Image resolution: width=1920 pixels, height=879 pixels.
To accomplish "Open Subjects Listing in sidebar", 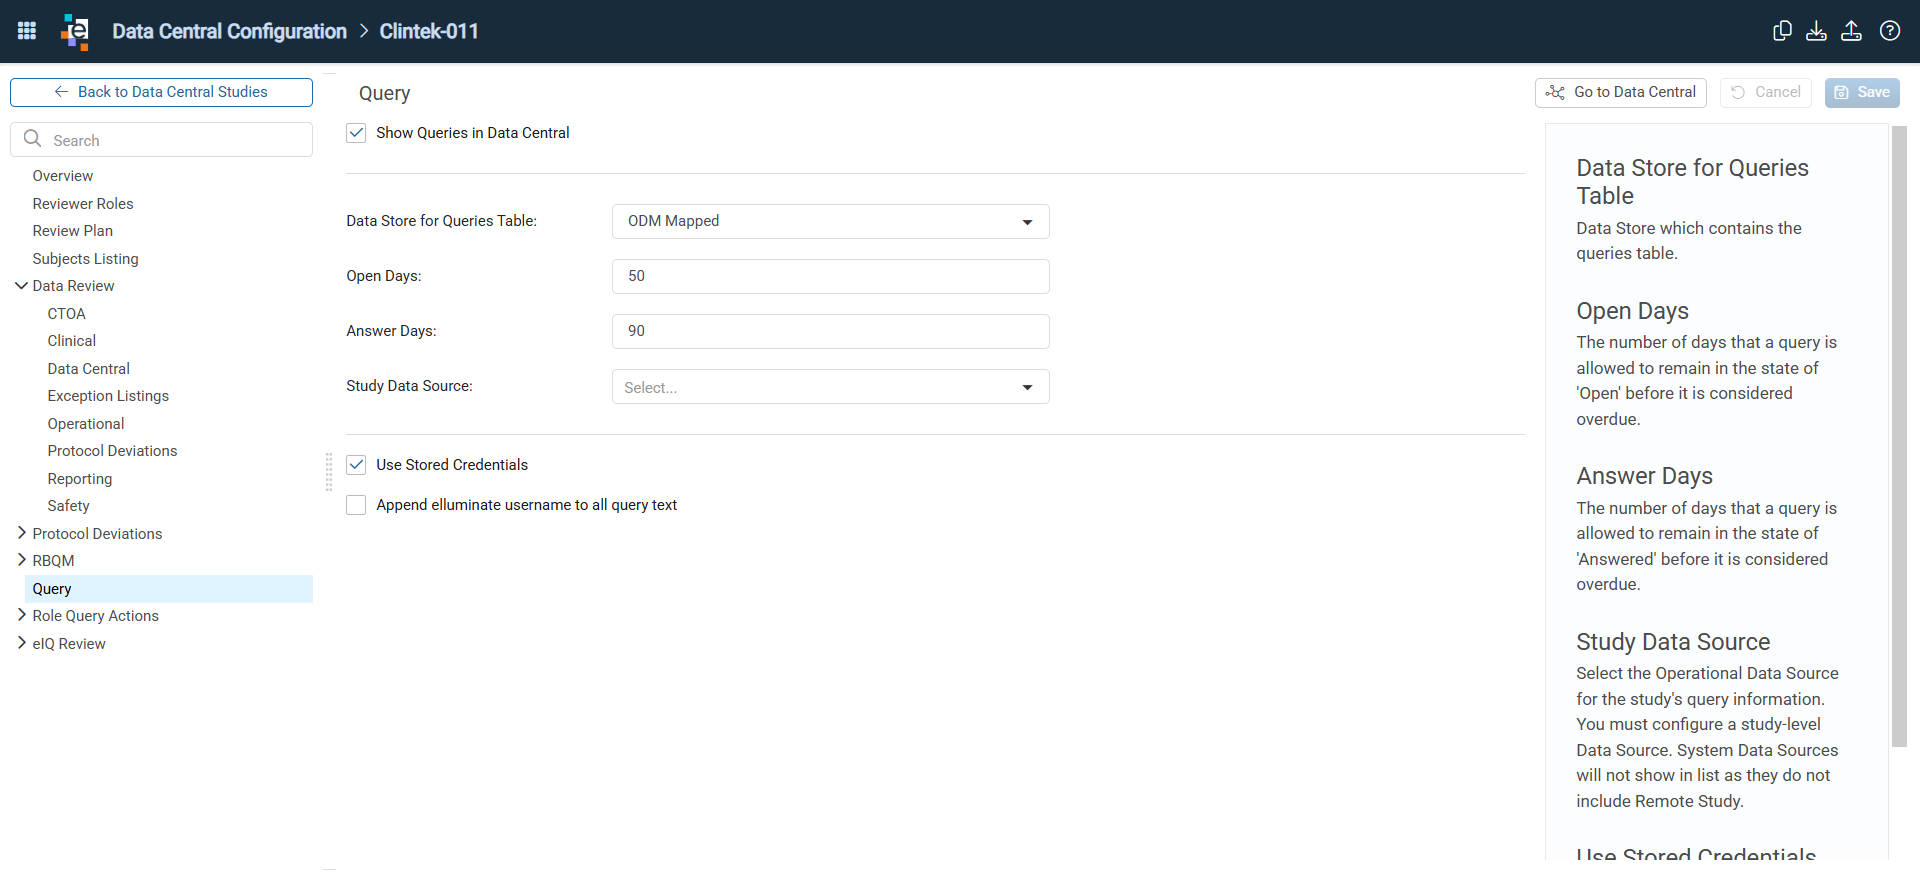I will pyautogui.click(x=85, y=259).
